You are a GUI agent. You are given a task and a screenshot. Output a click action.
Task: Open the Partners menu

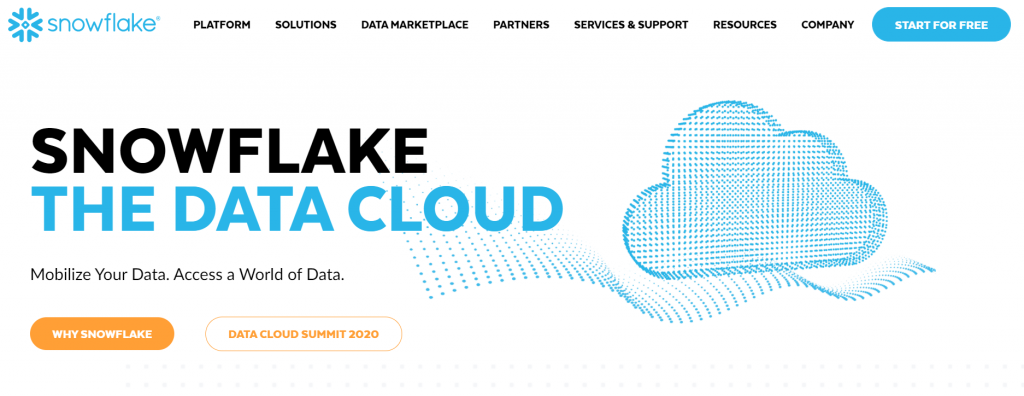tap(521, 25)
